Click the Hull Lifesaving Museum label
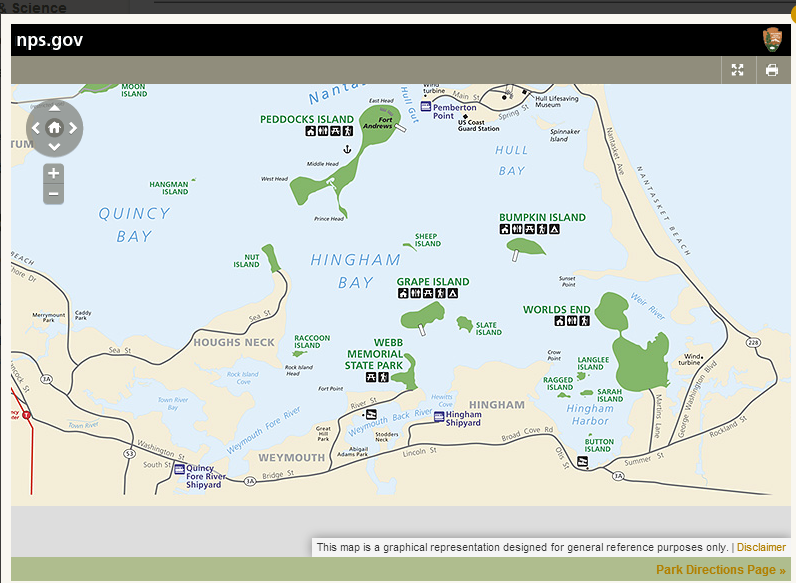Screen dimensions: 796x583 (556, 102)
